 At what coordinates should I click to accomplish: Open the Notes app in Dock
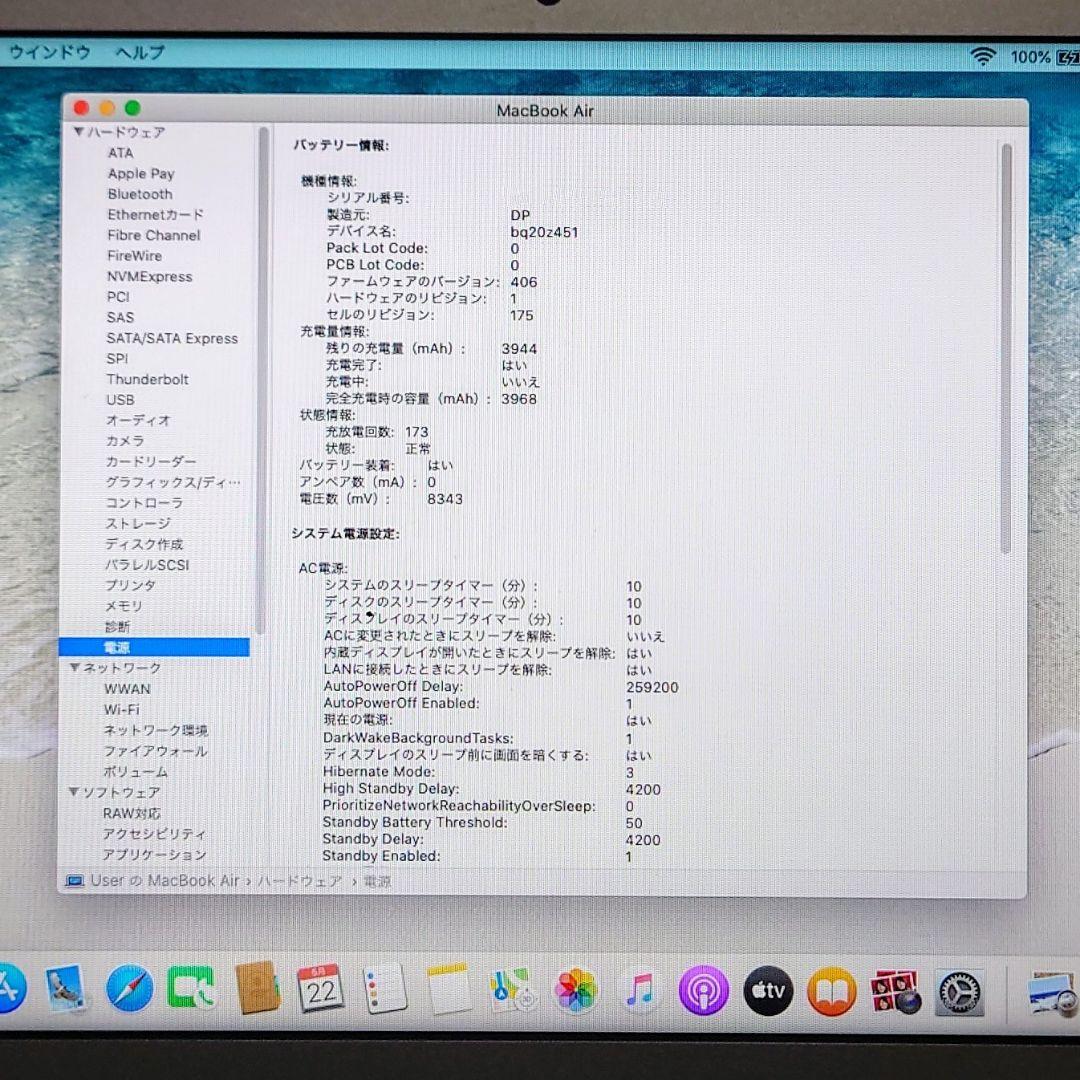click(448, 990)
